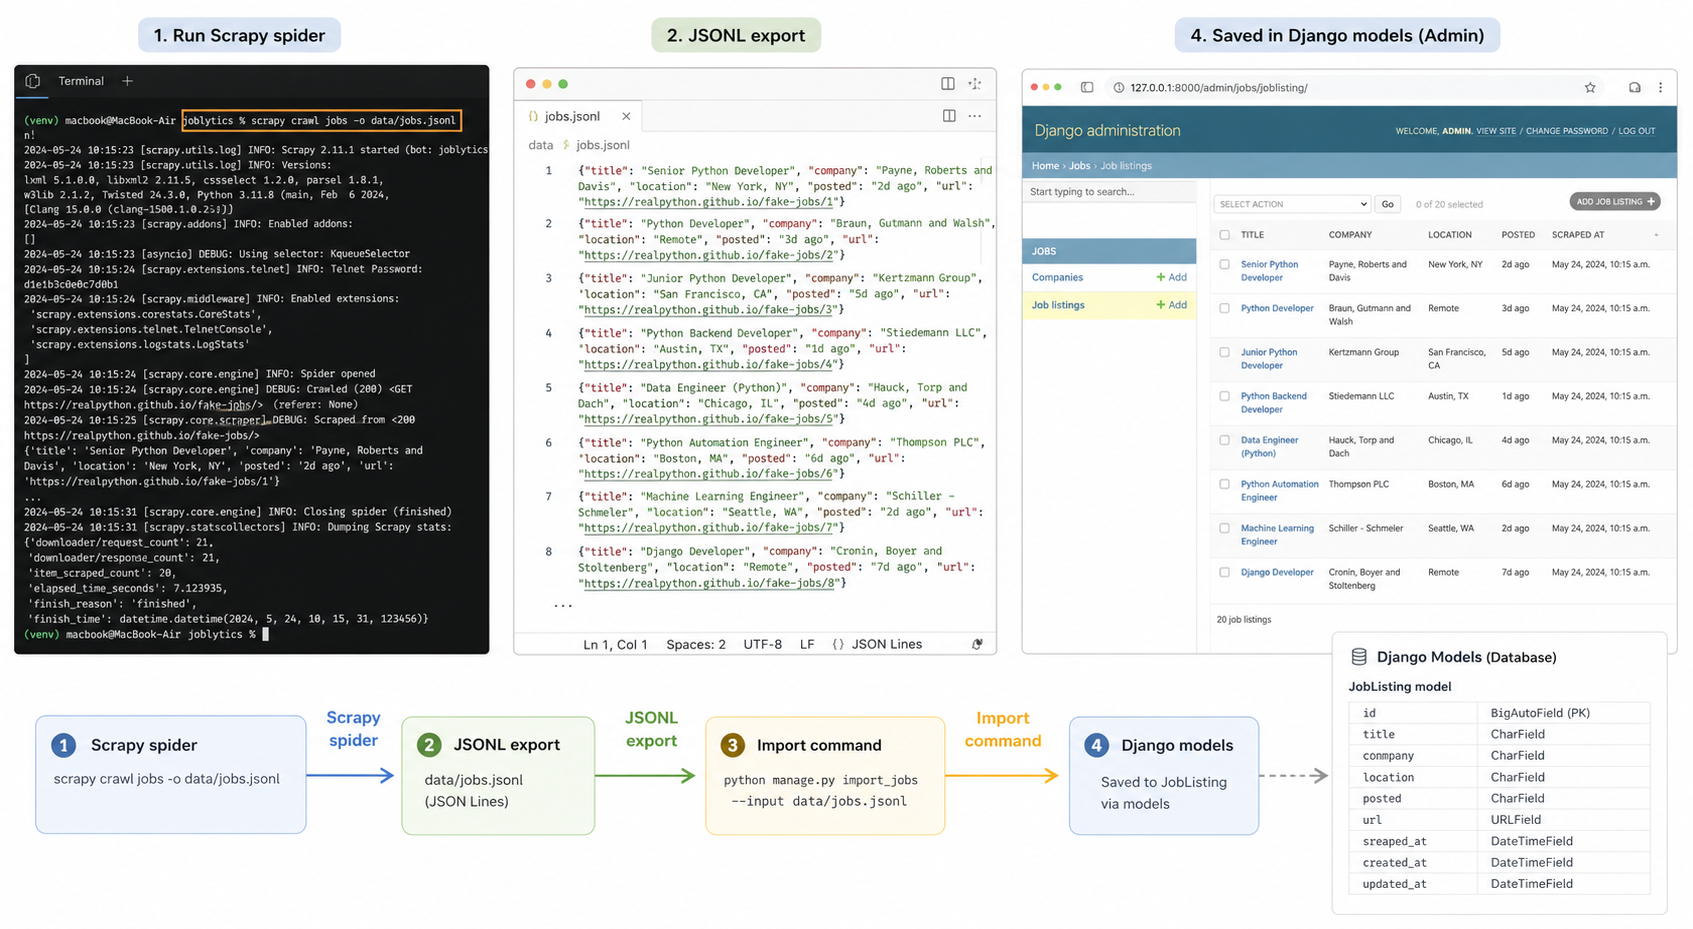The image size is (1693, 929).
Task: Open Job listings in the admin sidebar
Action: (x=1058, y=305)
